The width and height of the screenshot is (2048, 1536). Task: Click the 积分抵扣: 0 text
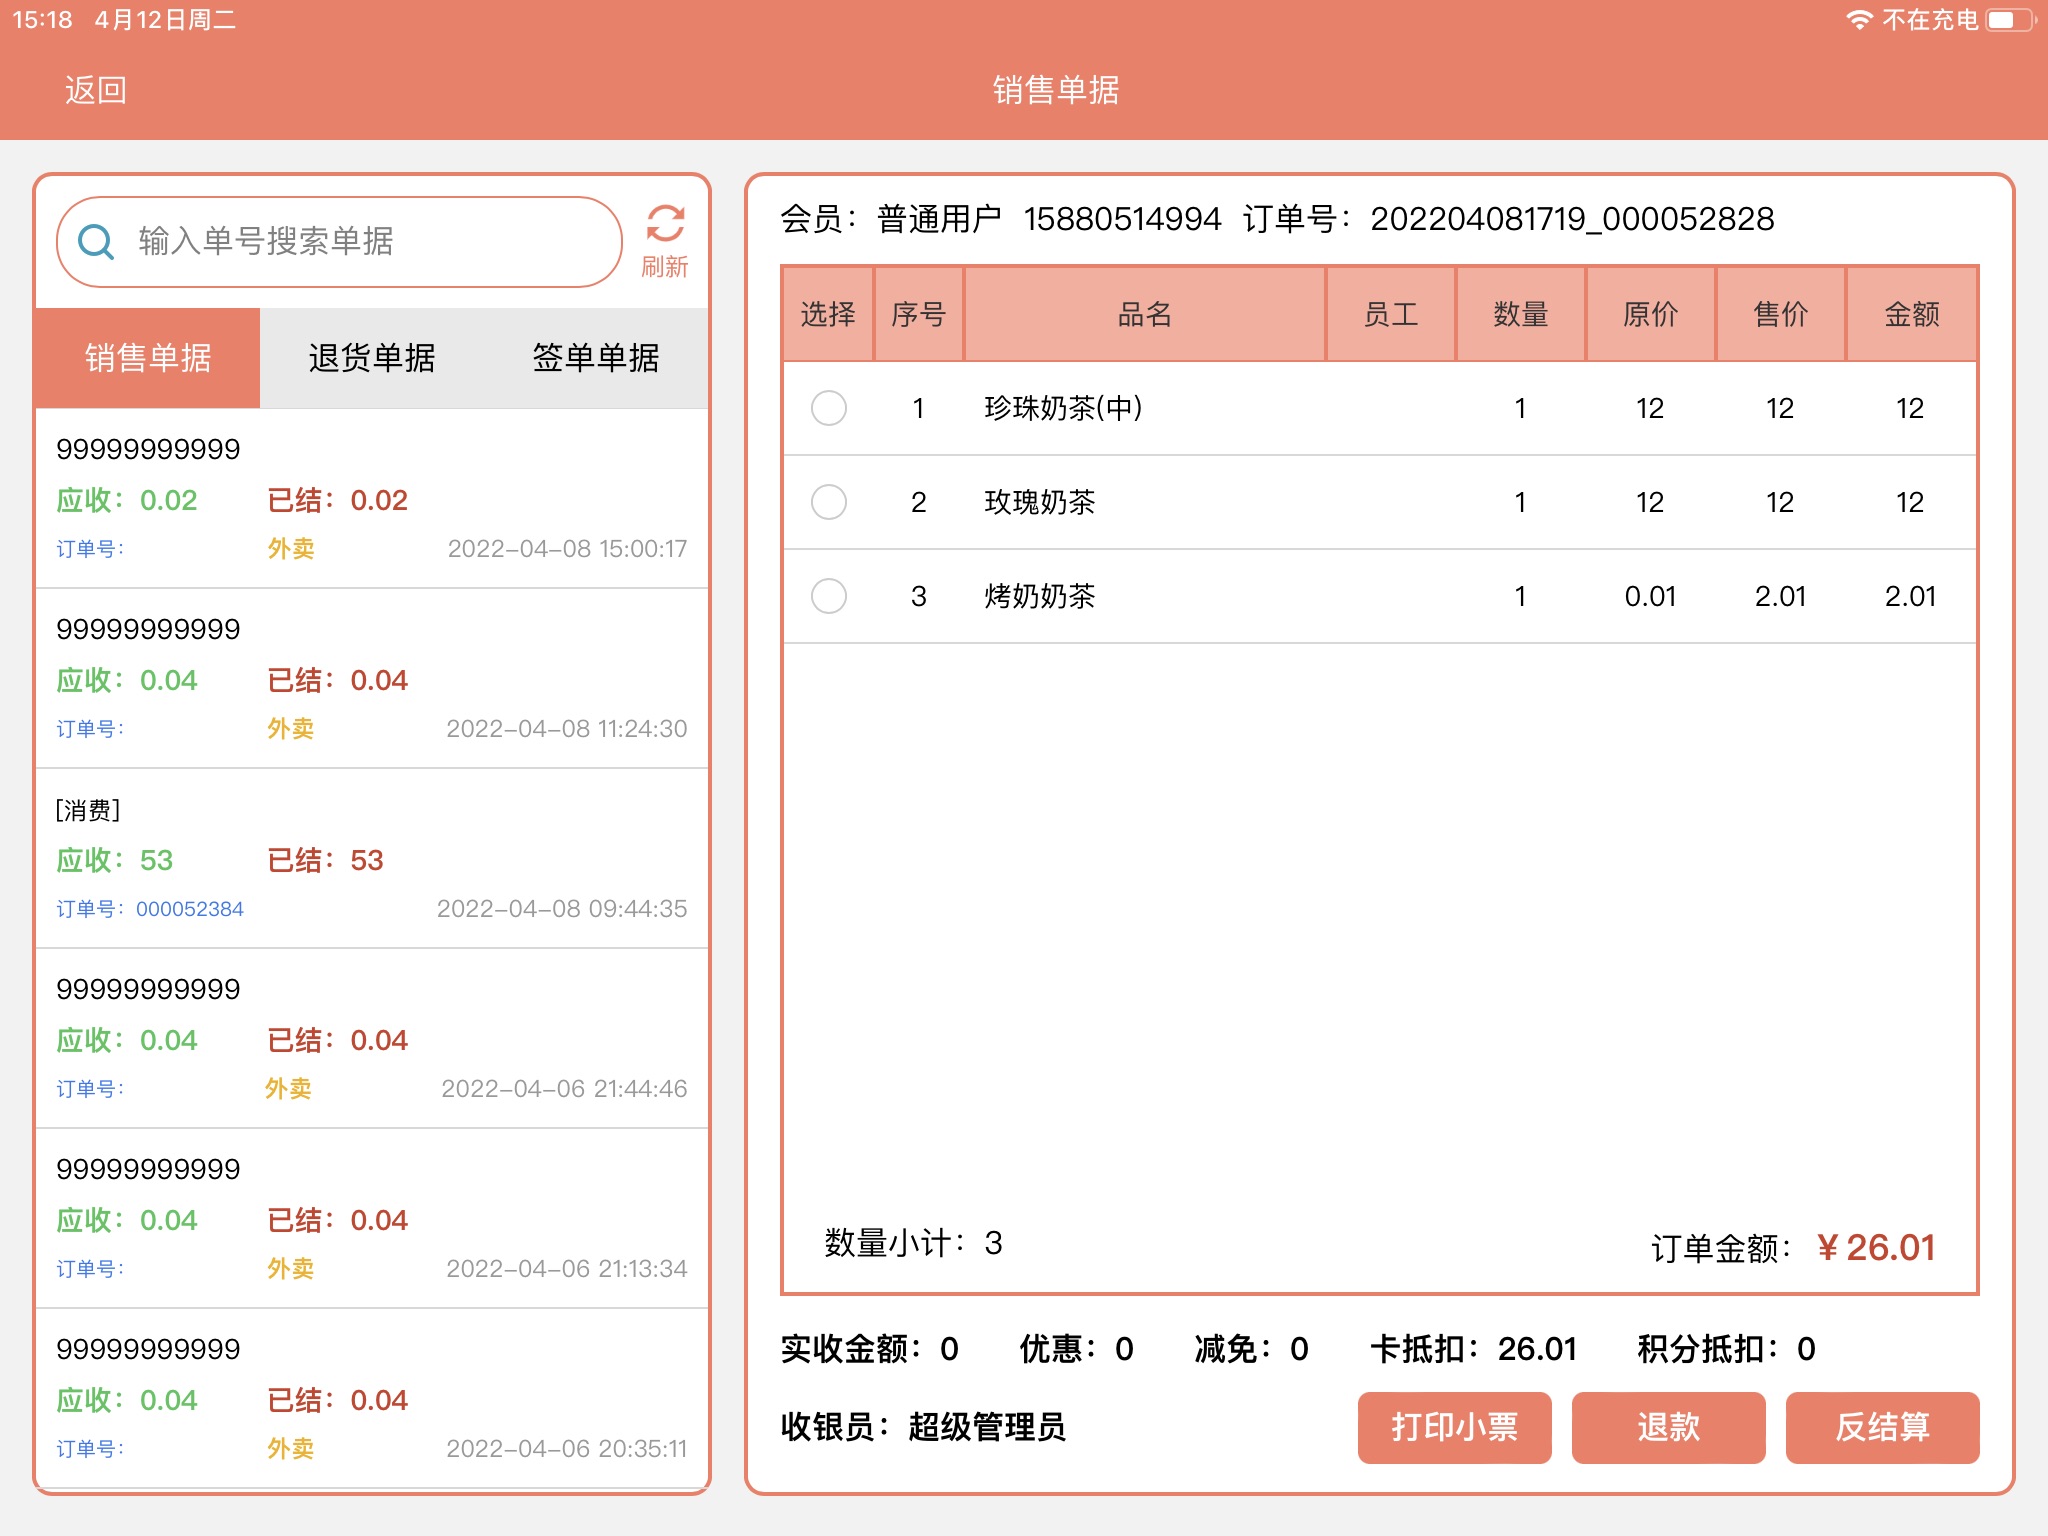tap(1727, 1349)
